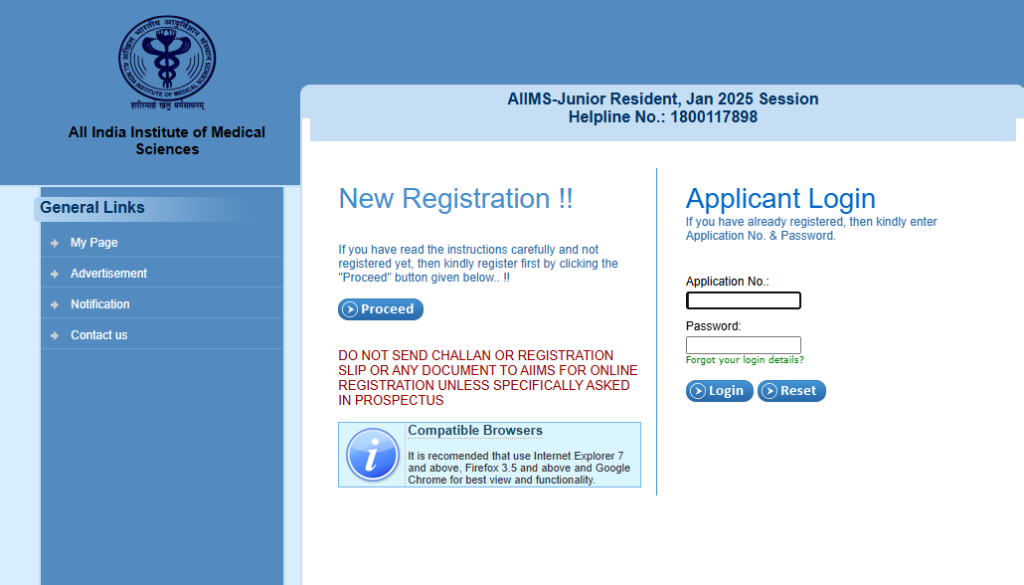Open the Contact us link
1024x585 pixels.
(99, 334)
